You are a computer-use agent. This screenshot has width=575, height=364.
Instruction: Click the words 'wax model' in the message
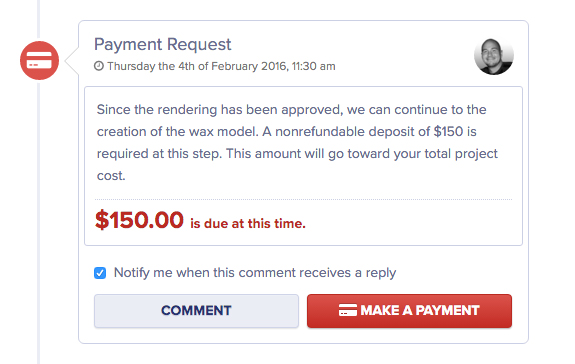[x=224, y=132]
